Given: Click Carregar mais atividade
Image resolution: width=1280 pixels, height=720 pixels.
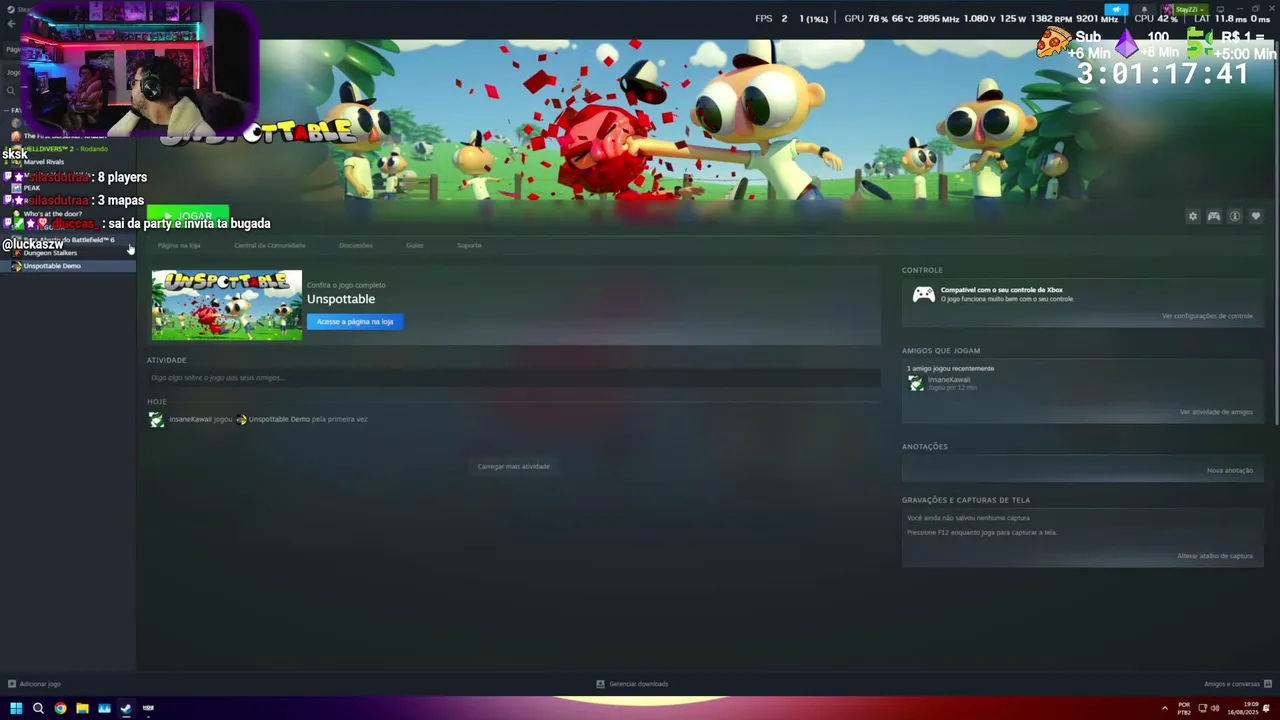Looking at the screenshot, I should click(x=514, y=466).
